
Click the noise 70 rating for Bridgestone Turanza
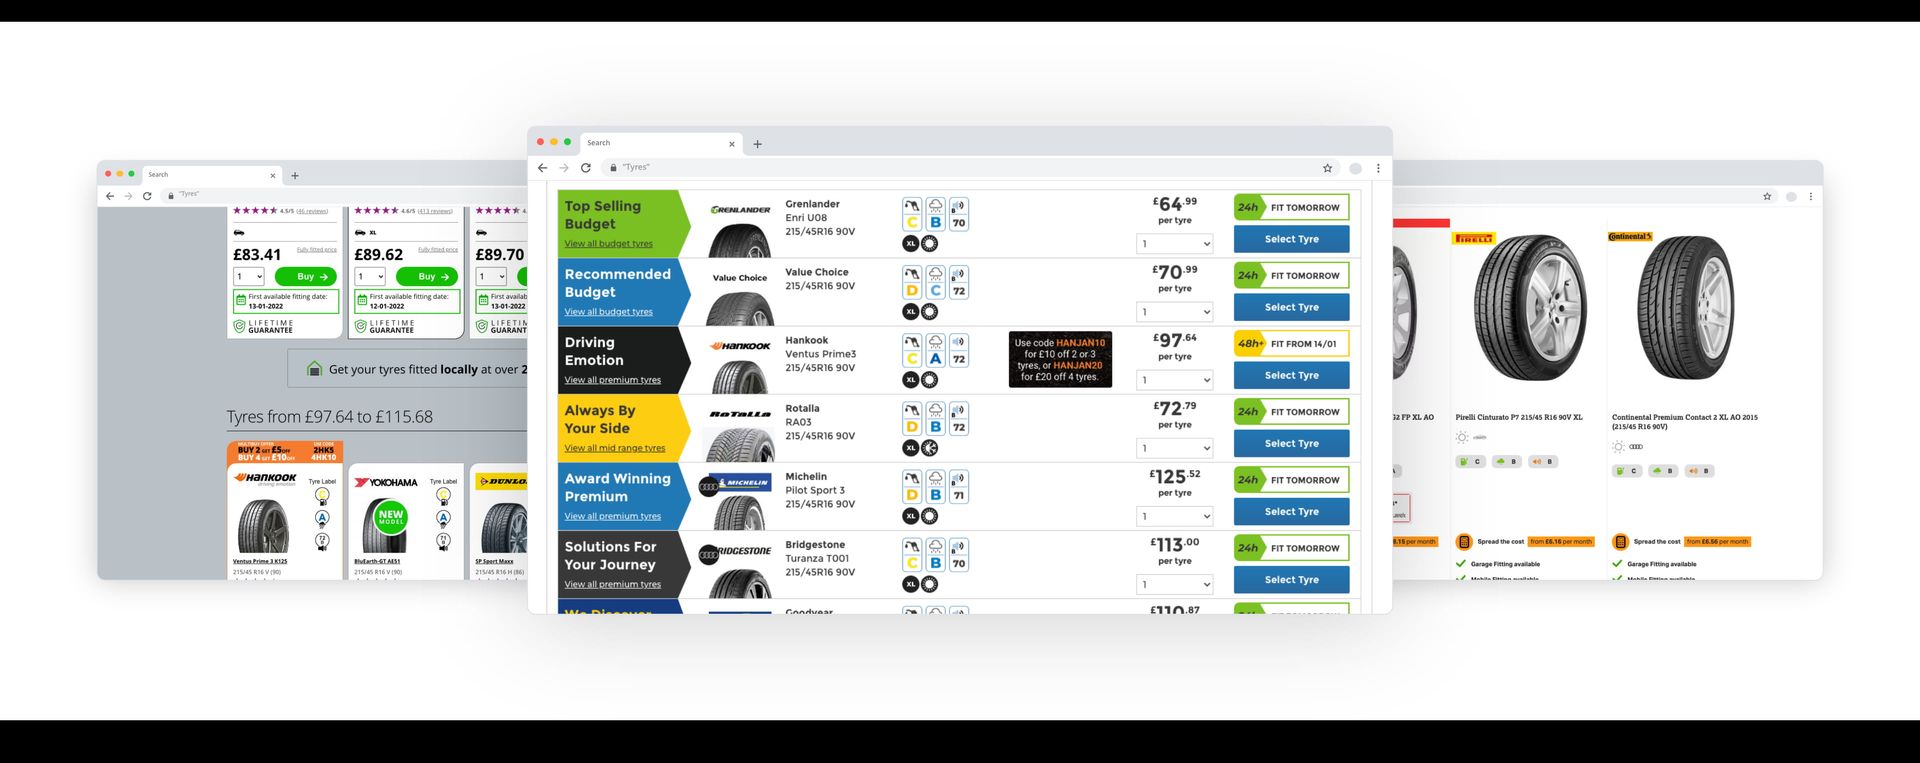pyautogui.click(x=958, y=554)
